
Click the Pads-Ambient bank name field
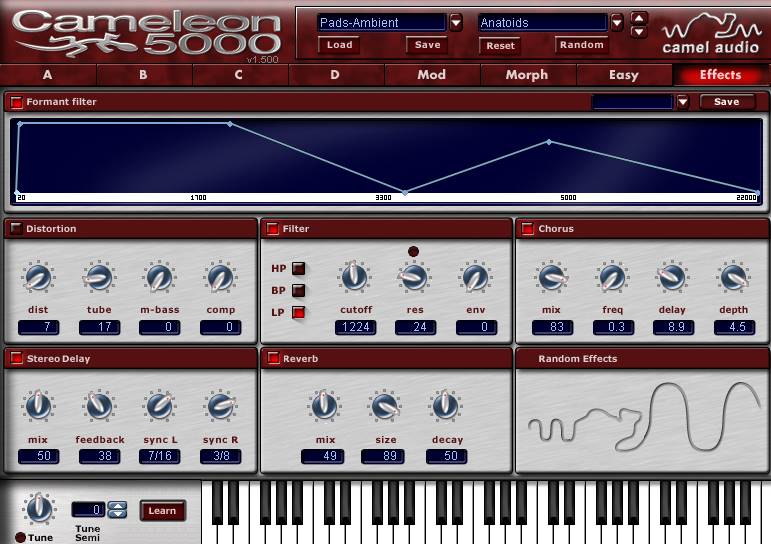(x=382, y=23)
